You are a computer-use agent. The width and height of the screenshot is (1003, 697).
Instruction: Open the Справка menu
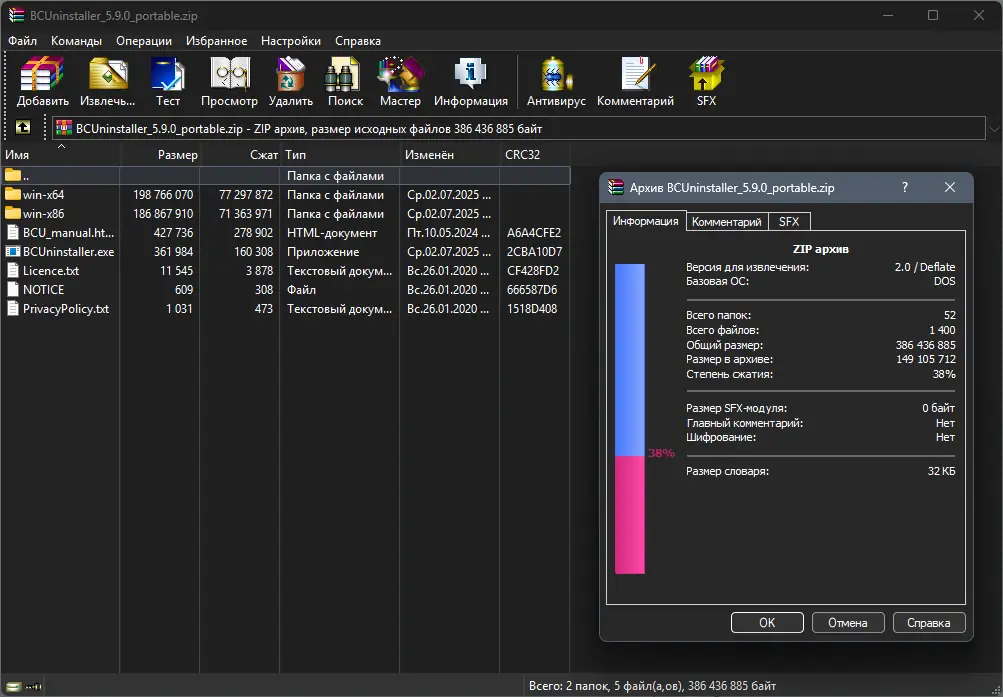pos(358,40)
